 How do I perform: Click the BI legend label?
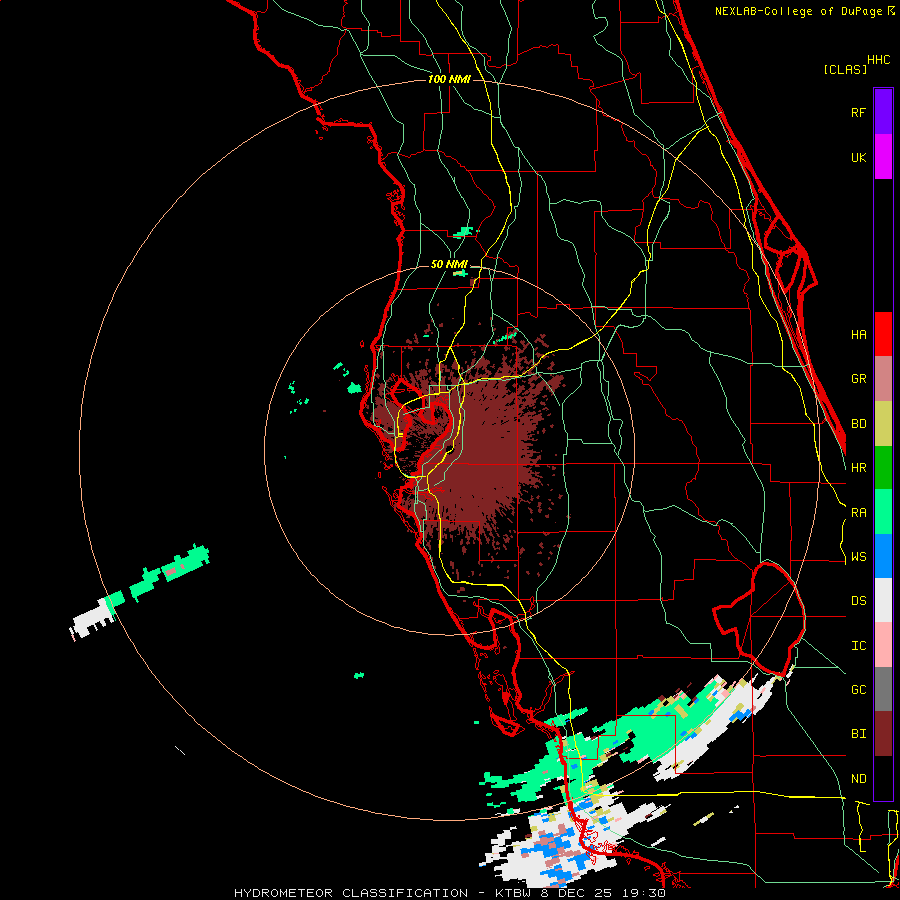(x=859, y=734)
